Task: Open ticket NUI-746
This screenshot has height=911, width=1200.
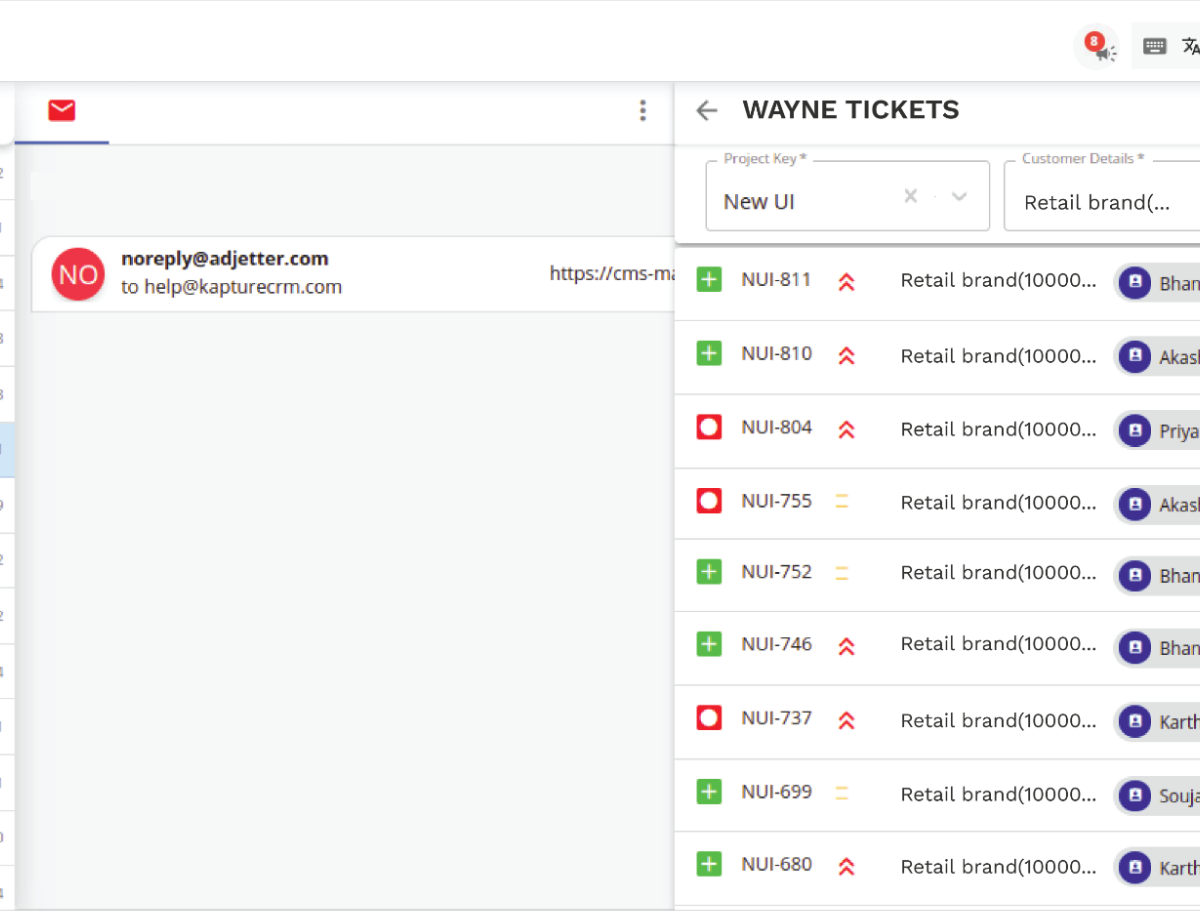Action: tap(776, 644)
